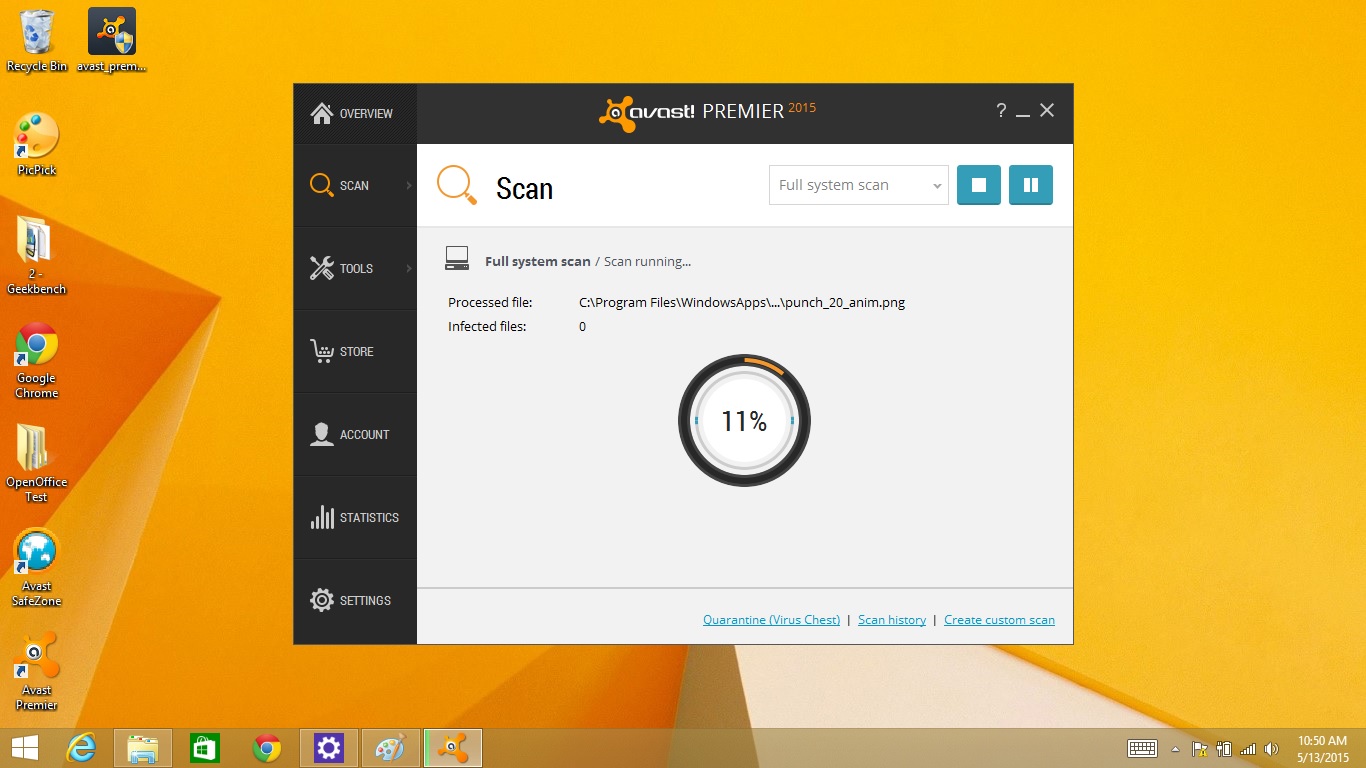This screenshot has width=1366, height=768.
Task: Stop the running scan
Action: tap(979, 185)
